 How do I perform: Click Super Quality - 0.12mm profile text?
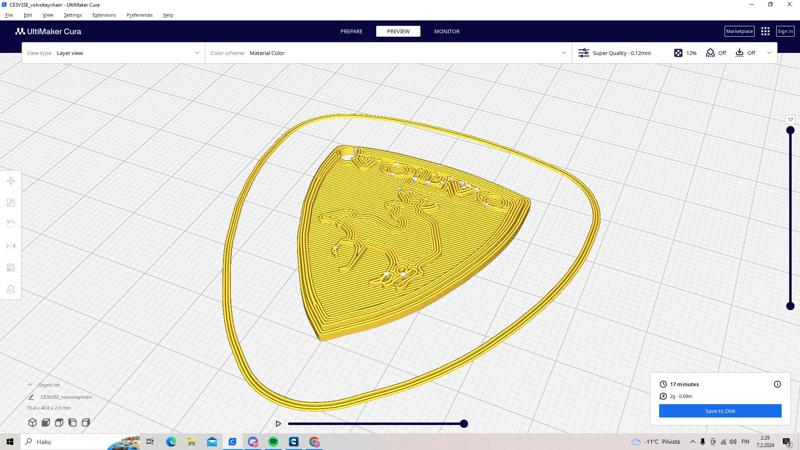coord(621,53)
